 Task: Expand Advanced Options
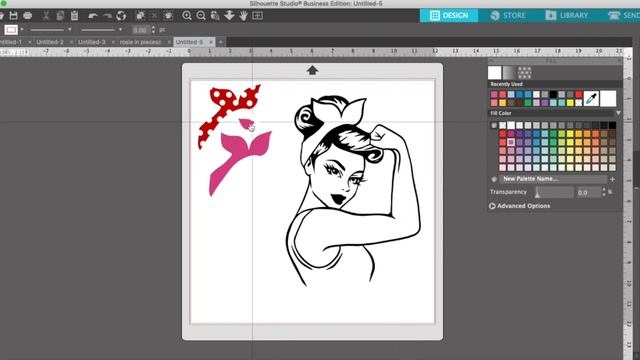click(520, 206)
